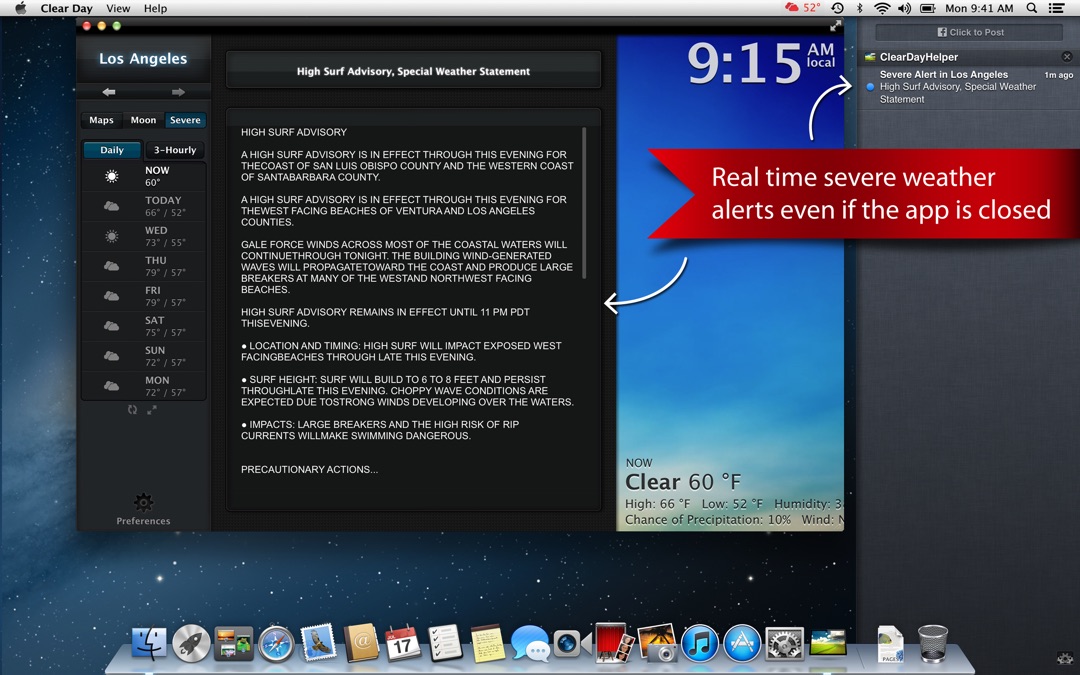Open App Store in the Dock

coord(742,644)
